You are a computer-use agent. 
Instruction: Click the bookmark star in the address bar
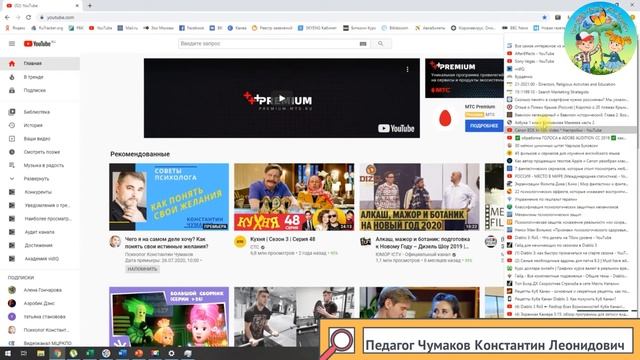pos(544,18)
